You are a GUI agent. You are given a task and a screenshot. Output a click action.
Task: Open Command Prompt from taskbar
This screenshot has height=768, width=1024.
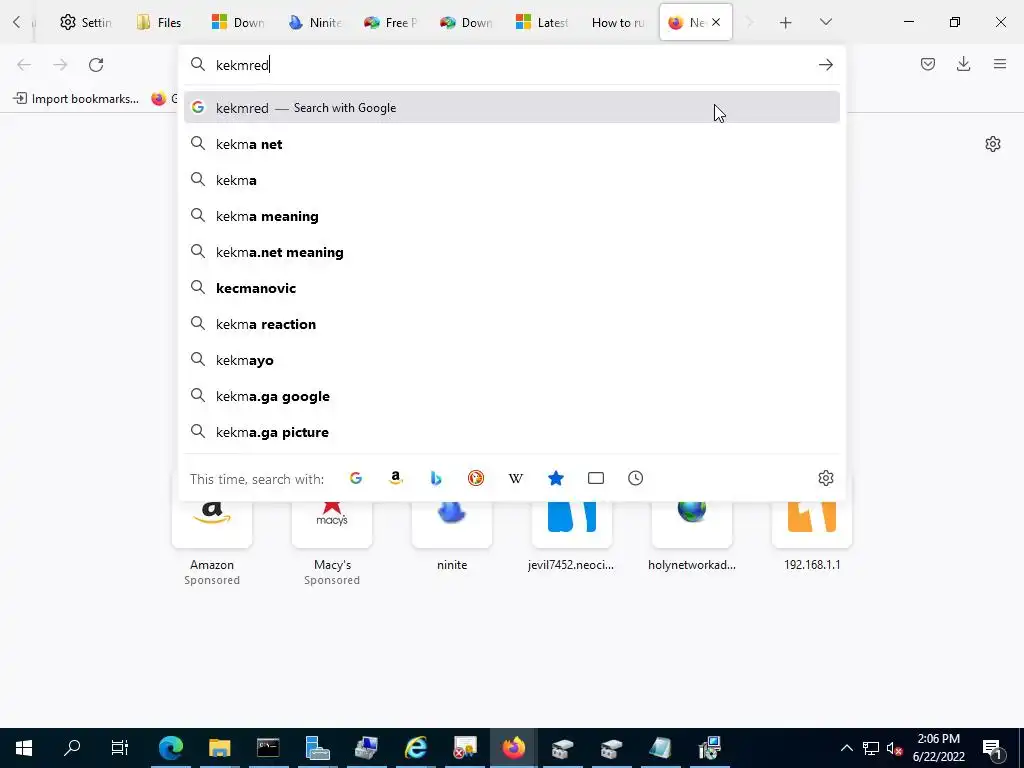268,748
